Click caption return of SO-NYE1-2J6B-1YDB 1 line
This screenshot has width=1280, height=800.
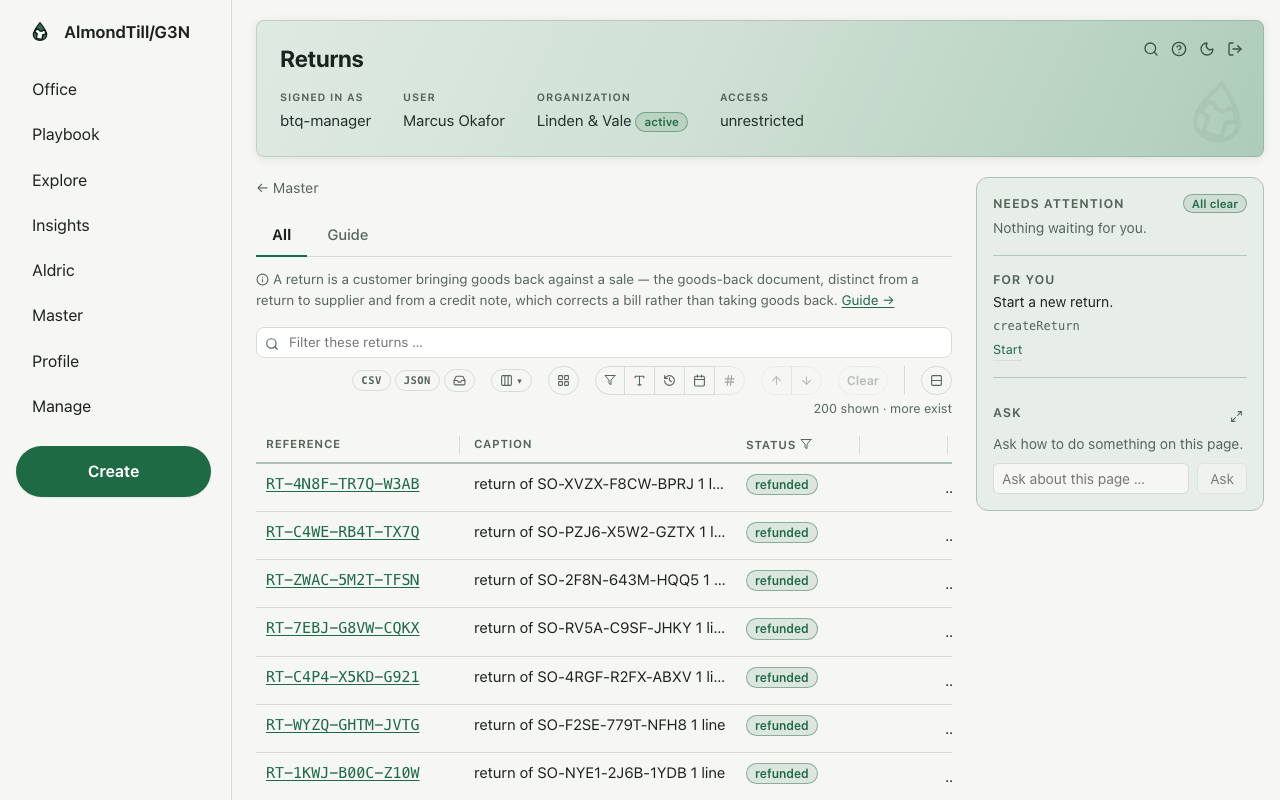click(600, 773)
